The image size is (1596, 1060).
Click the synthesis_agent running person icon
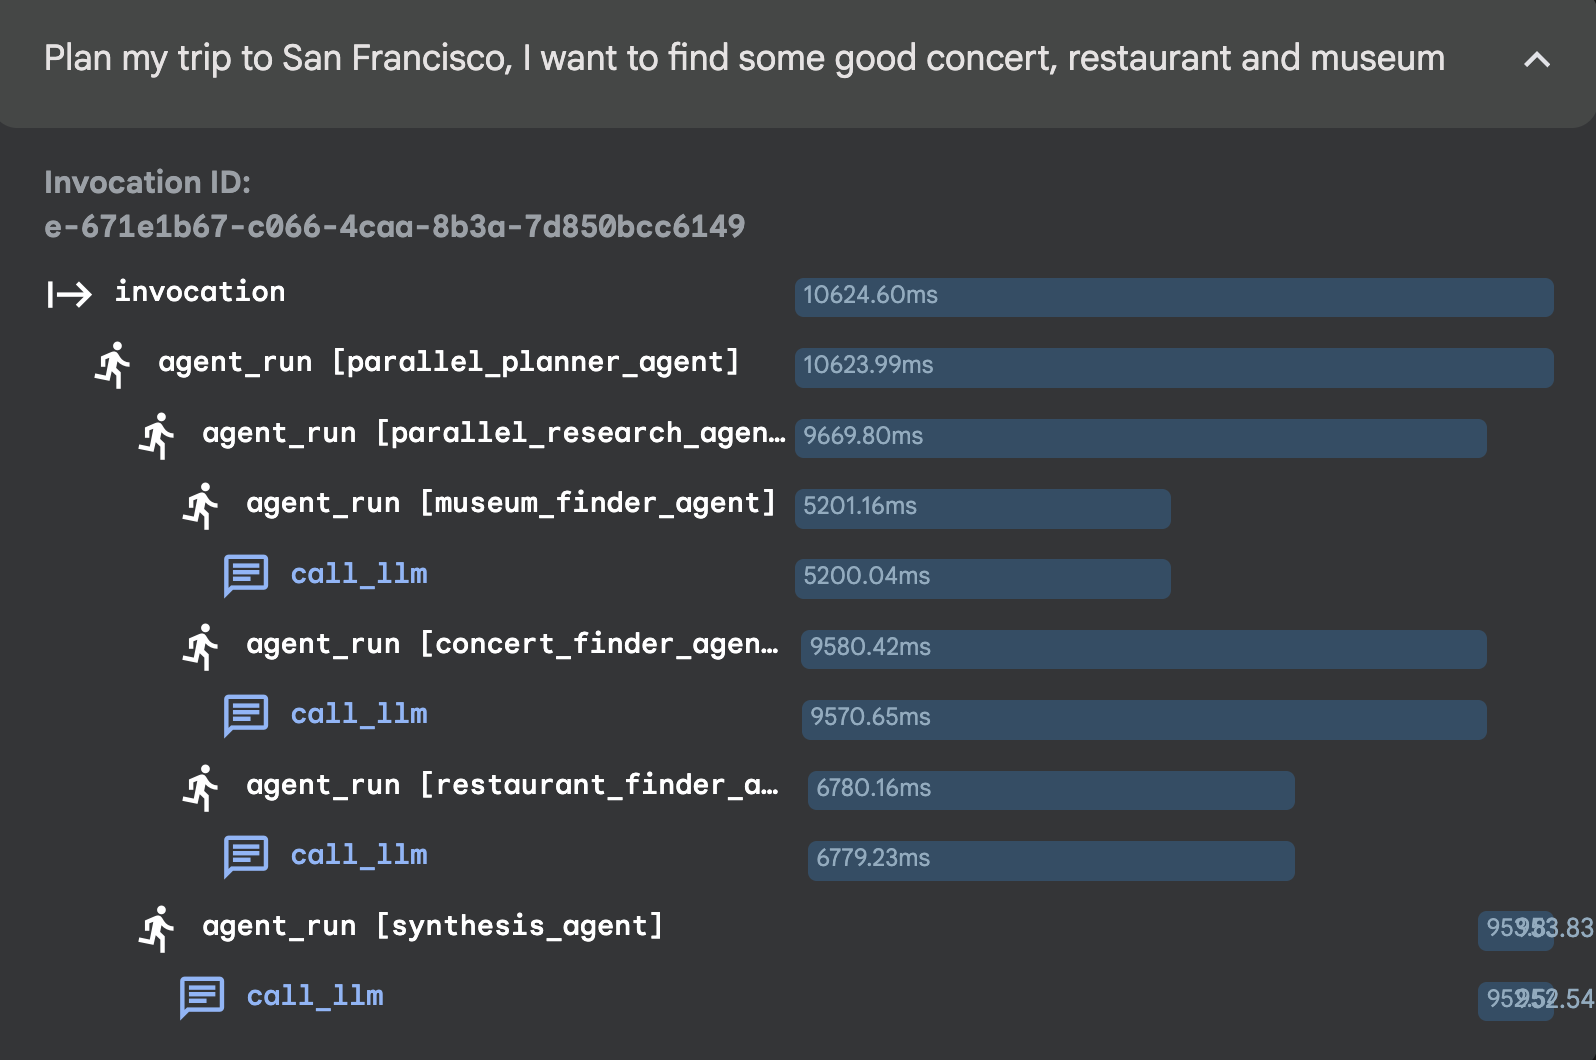157,929
